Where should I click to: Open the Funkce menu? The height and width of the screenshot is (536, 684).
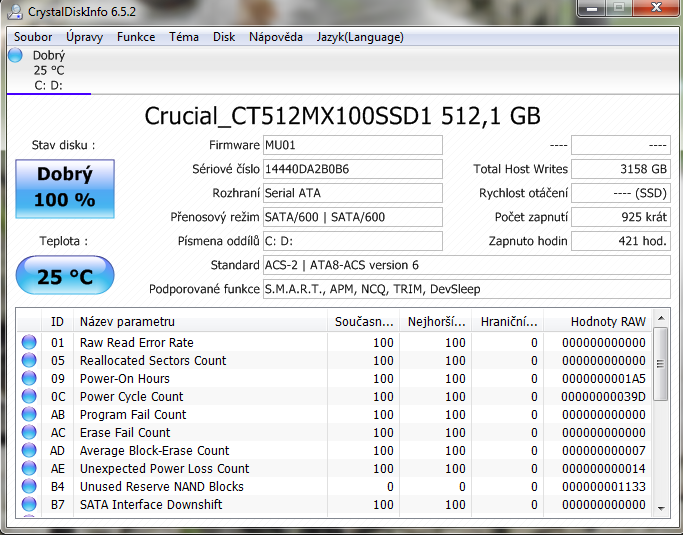pyautogui.click(x=136, y=37)
